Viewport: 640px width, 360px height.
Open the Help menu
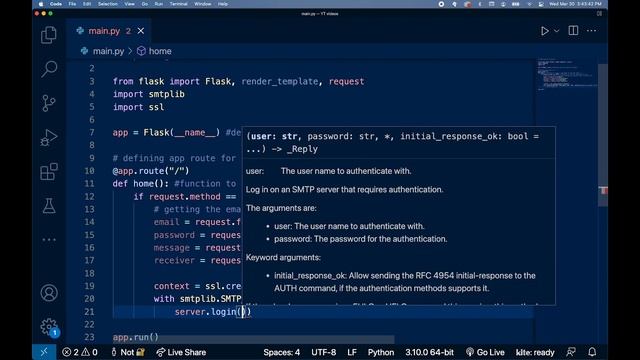(x=223, y=4)
